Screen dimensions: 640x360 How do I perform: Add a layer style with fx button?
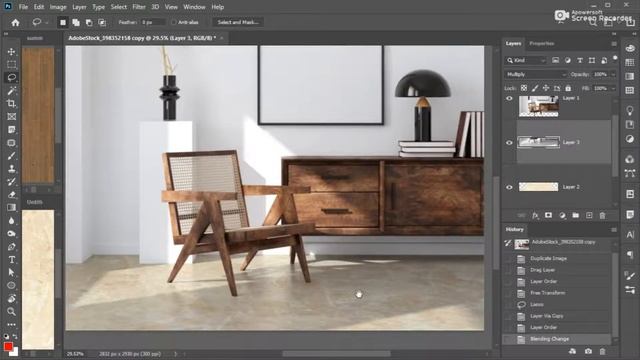[x=535, y=216]
